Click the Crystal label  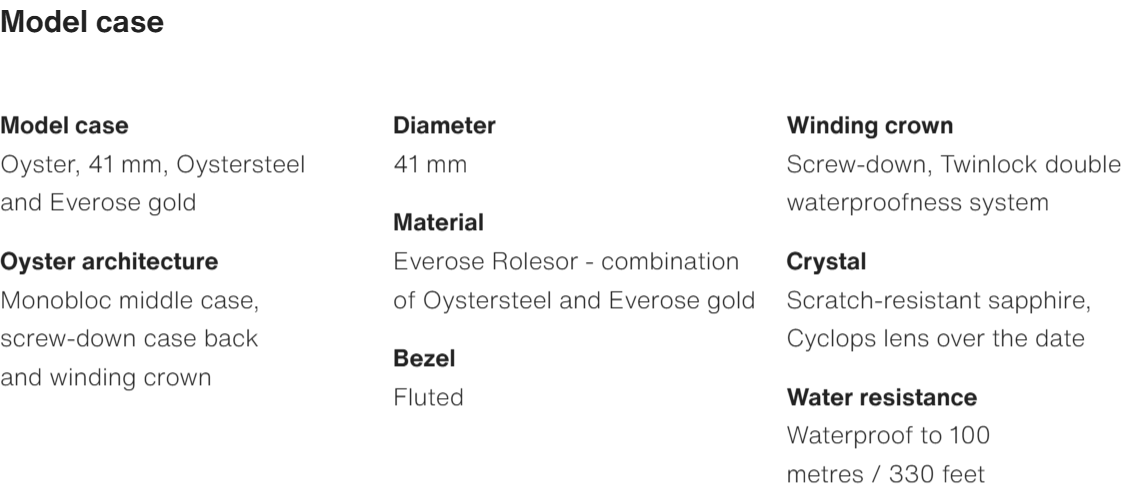pos(826,262)
